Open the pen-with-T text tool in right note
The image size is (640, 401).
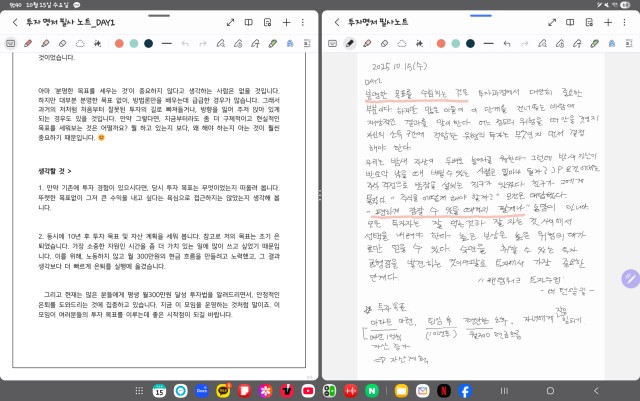pyautogui.click(x=577, y=43)
